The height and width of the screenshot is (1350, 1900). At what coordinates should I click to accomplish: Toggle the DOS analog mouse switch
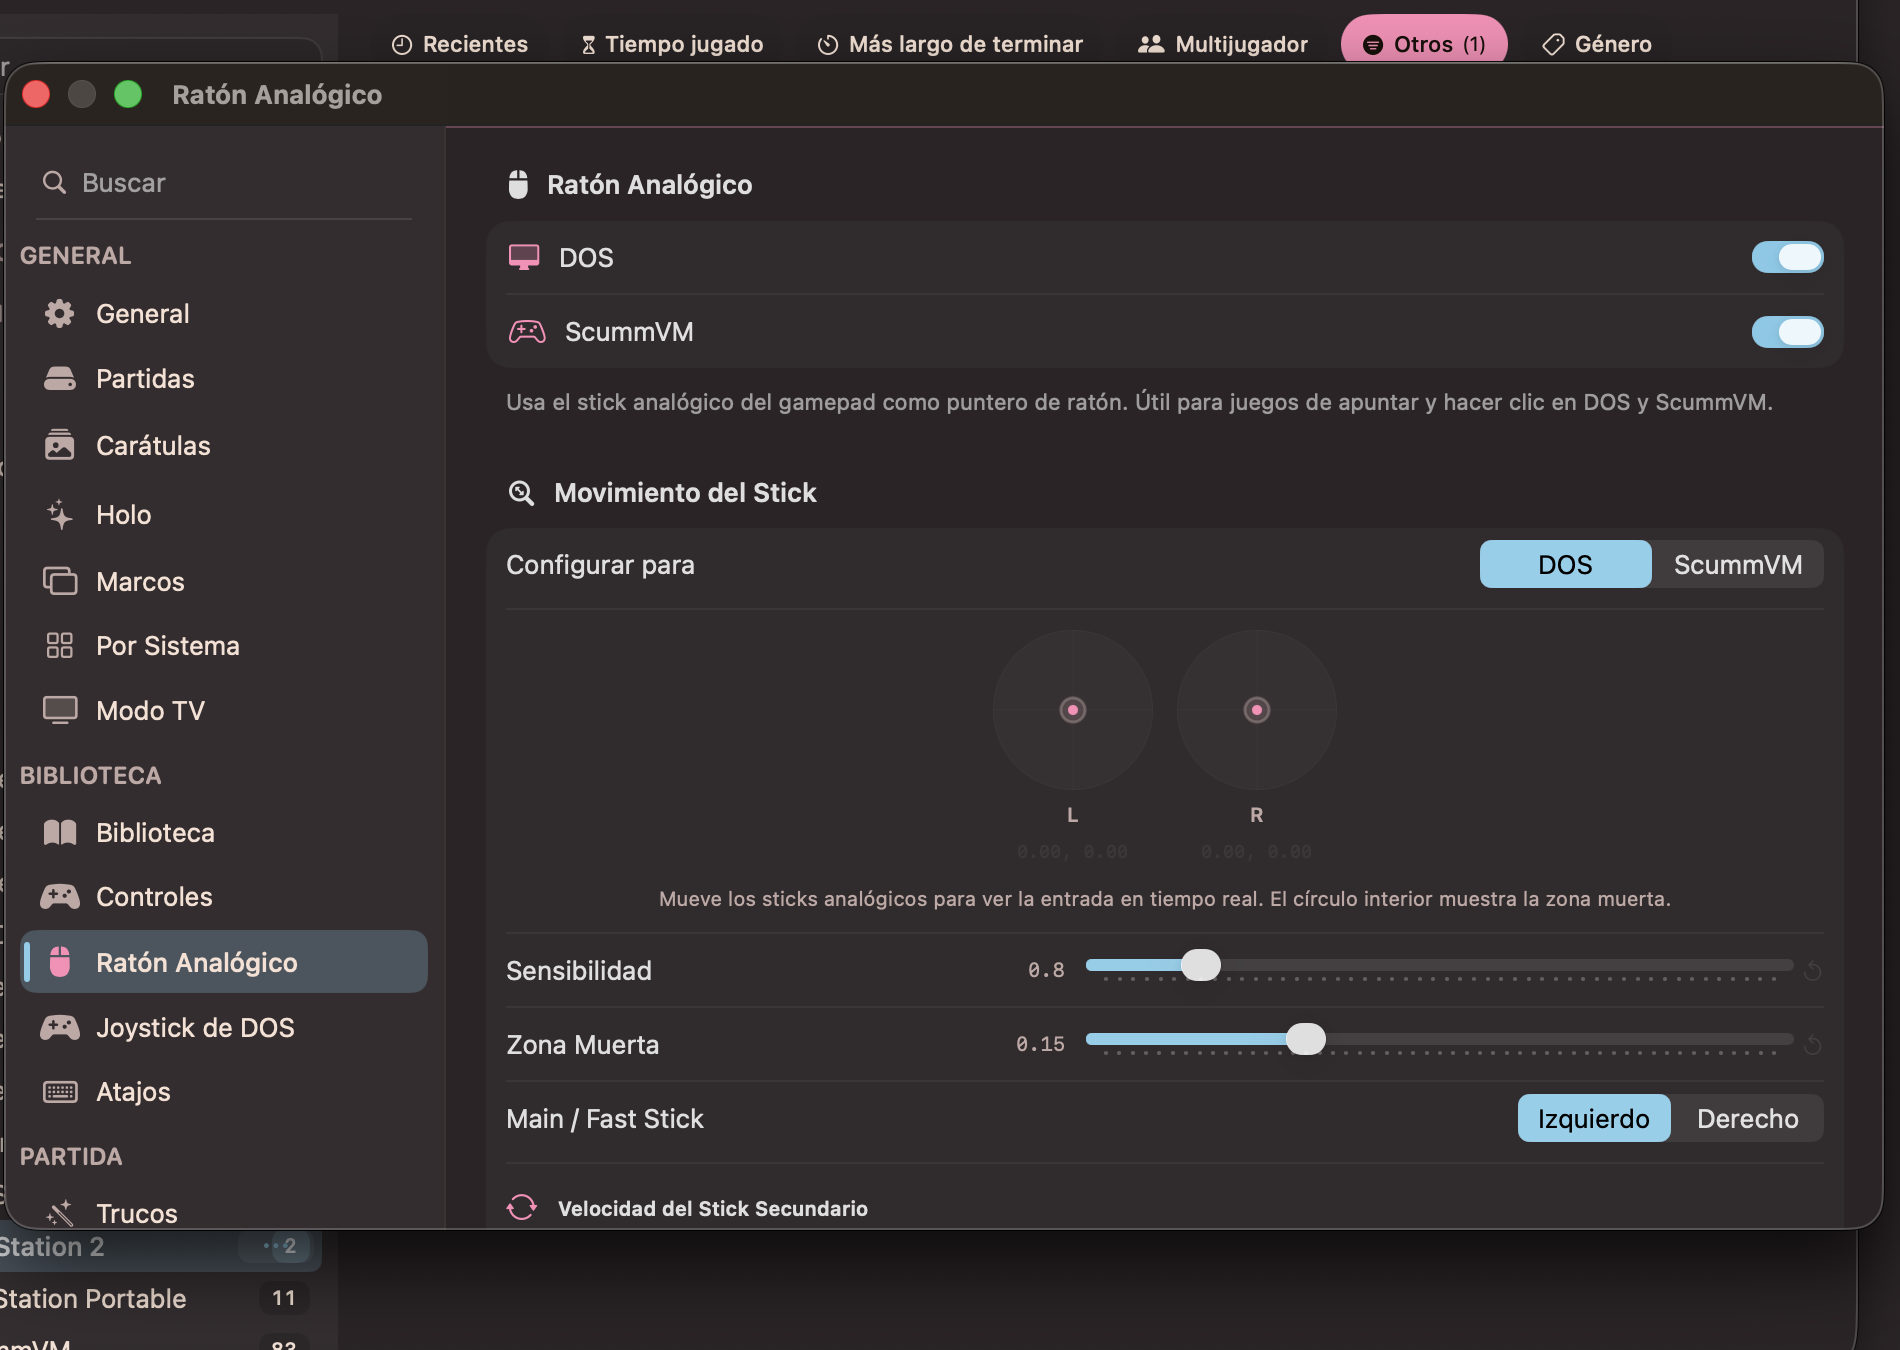[1787, 257]
